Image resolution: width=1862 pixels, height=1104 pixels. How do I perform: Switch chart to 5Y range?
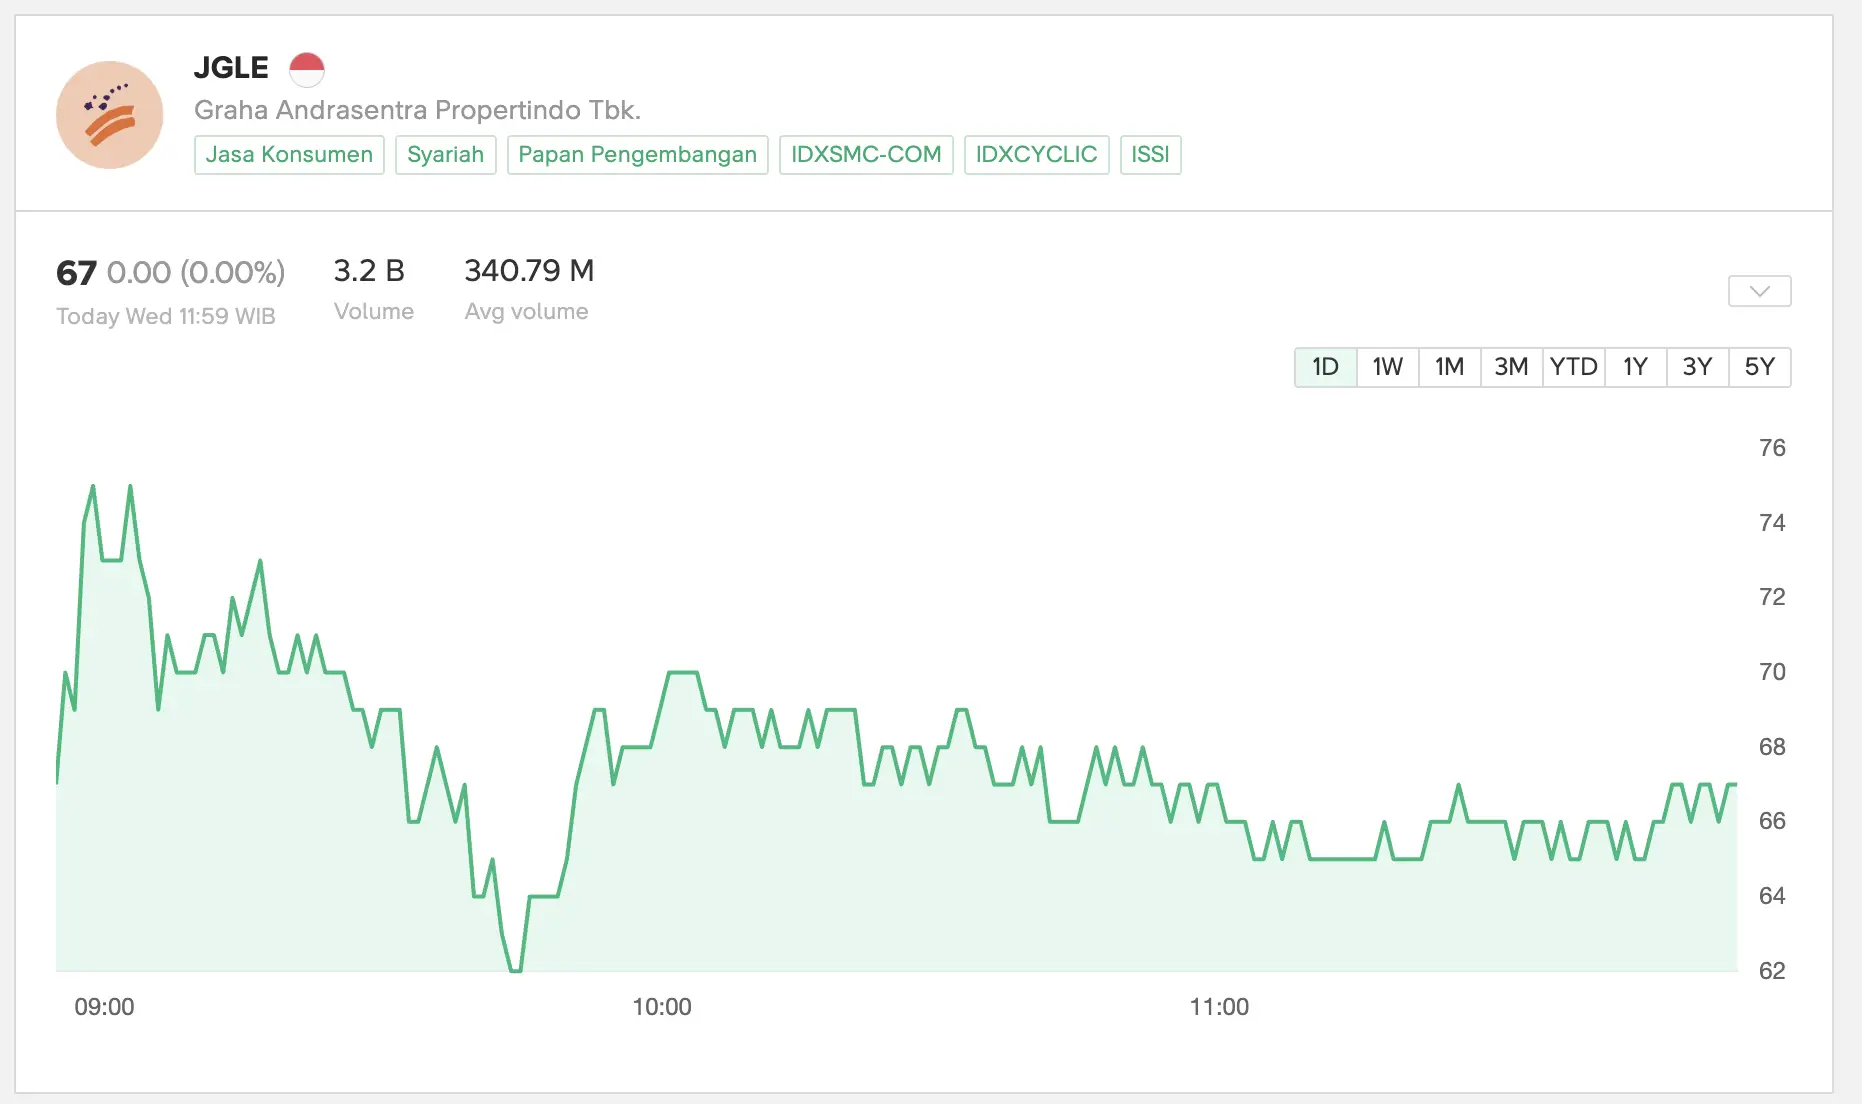(1759, 367)
